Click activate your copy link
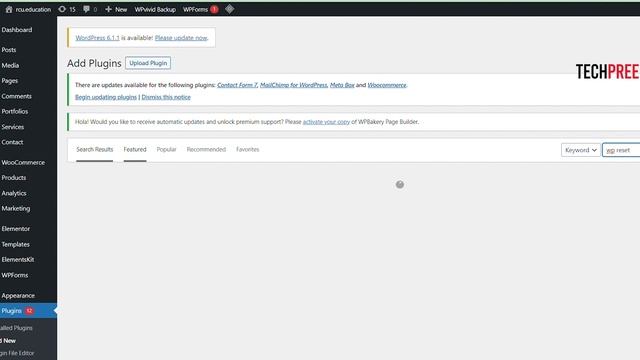 pos(326,122)
